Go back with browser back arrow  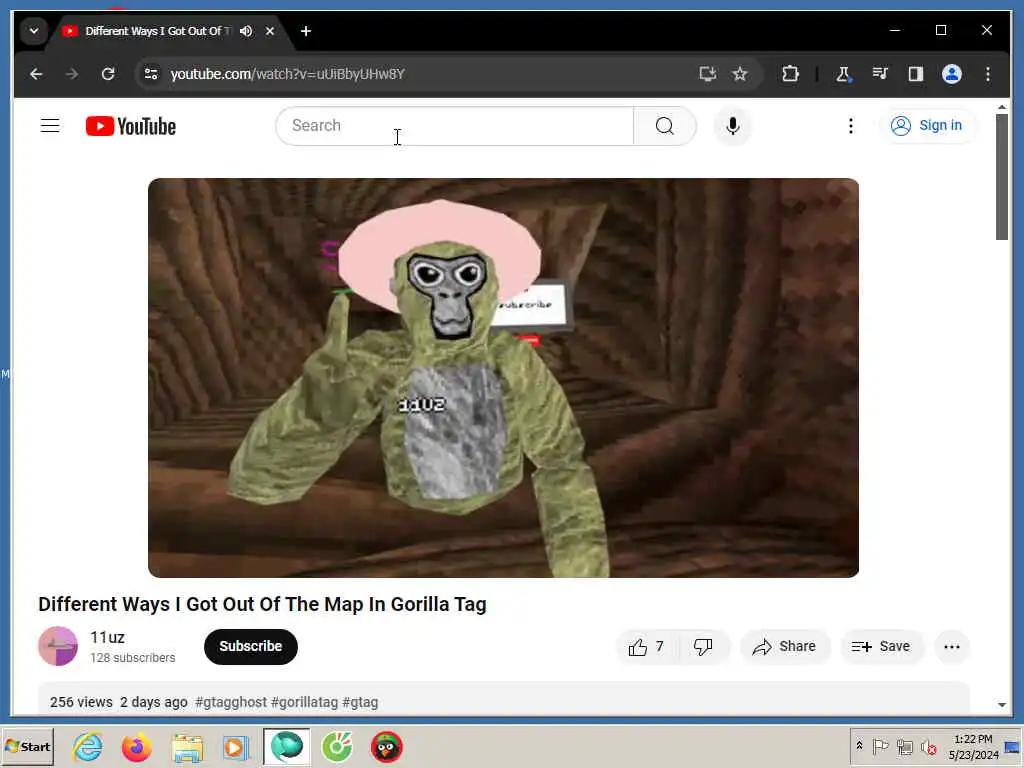click(x=37, y=74)
